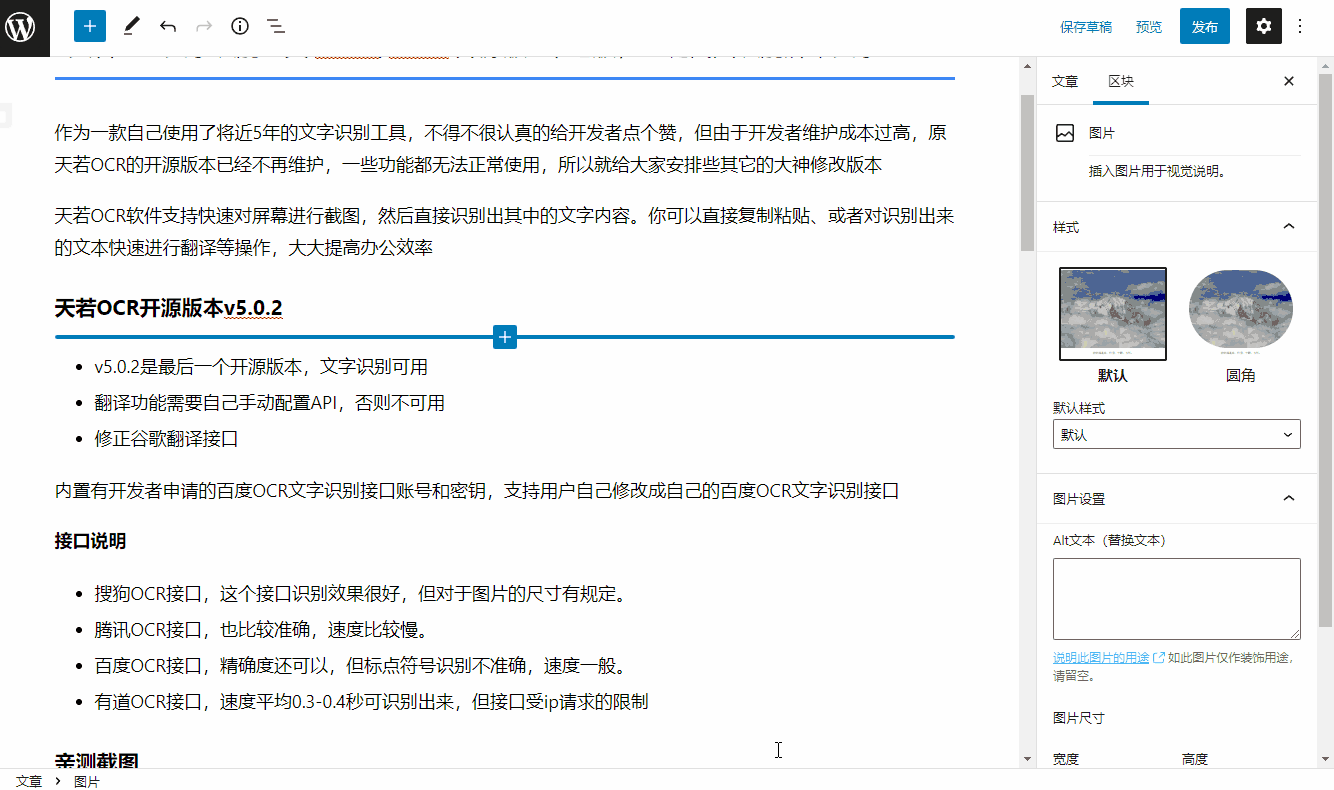Click the 预览 preview button
Screen dimensions: 1334x790
(x=1149, y=27)
